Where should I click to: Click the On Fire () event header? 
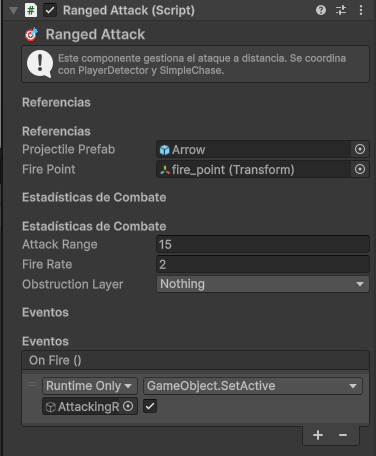coord(196,360)
